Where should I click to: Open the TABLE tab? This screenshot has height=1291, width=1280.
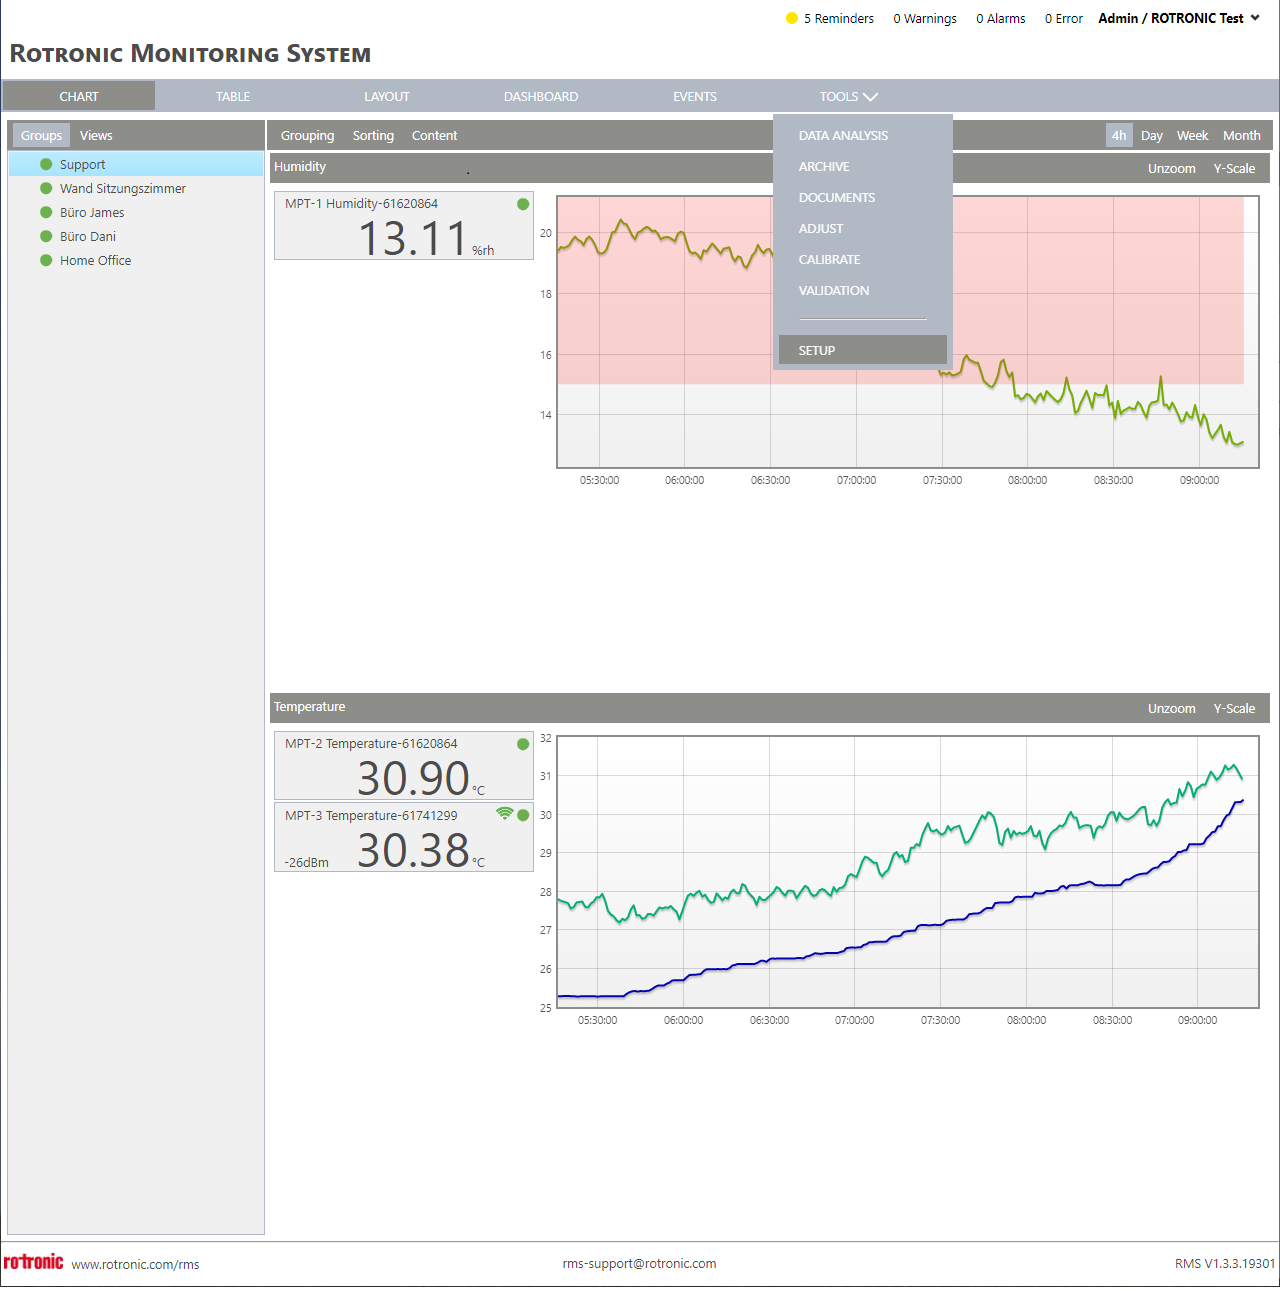tap(233, 97)
